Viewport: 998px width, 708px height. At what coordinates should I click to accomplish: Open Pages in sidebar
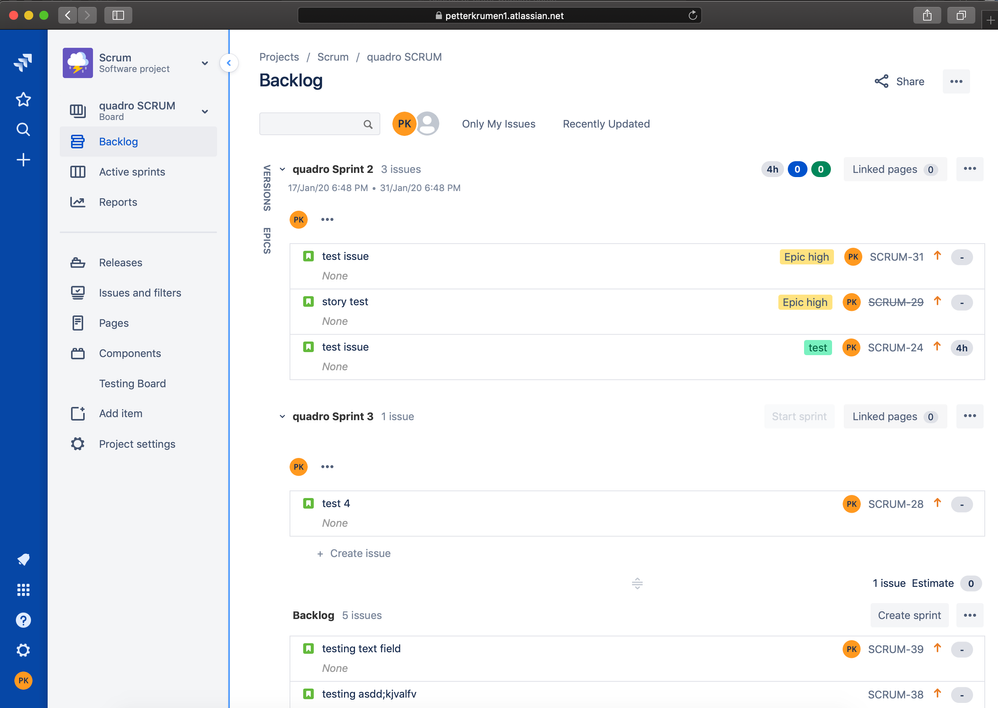(138, 323)
